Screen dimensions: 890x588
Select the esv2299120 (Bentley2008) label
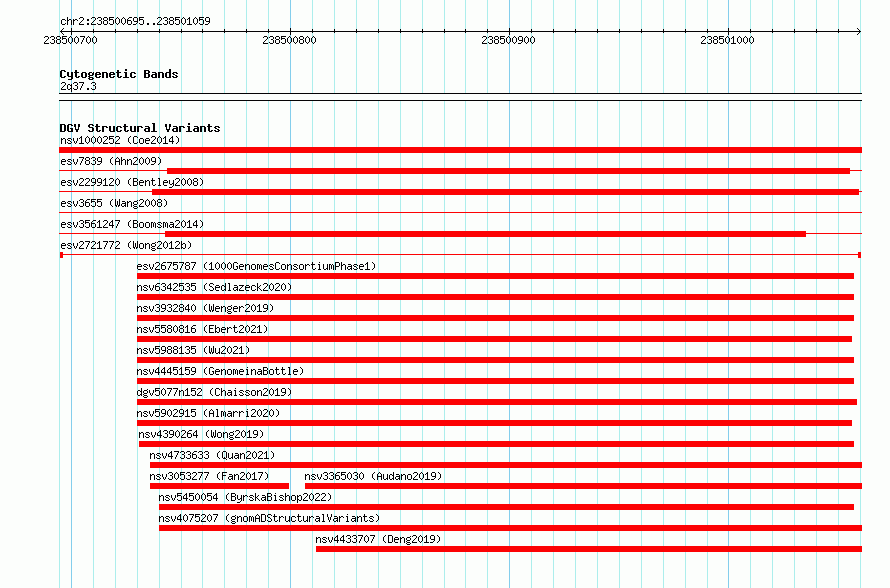132,182
